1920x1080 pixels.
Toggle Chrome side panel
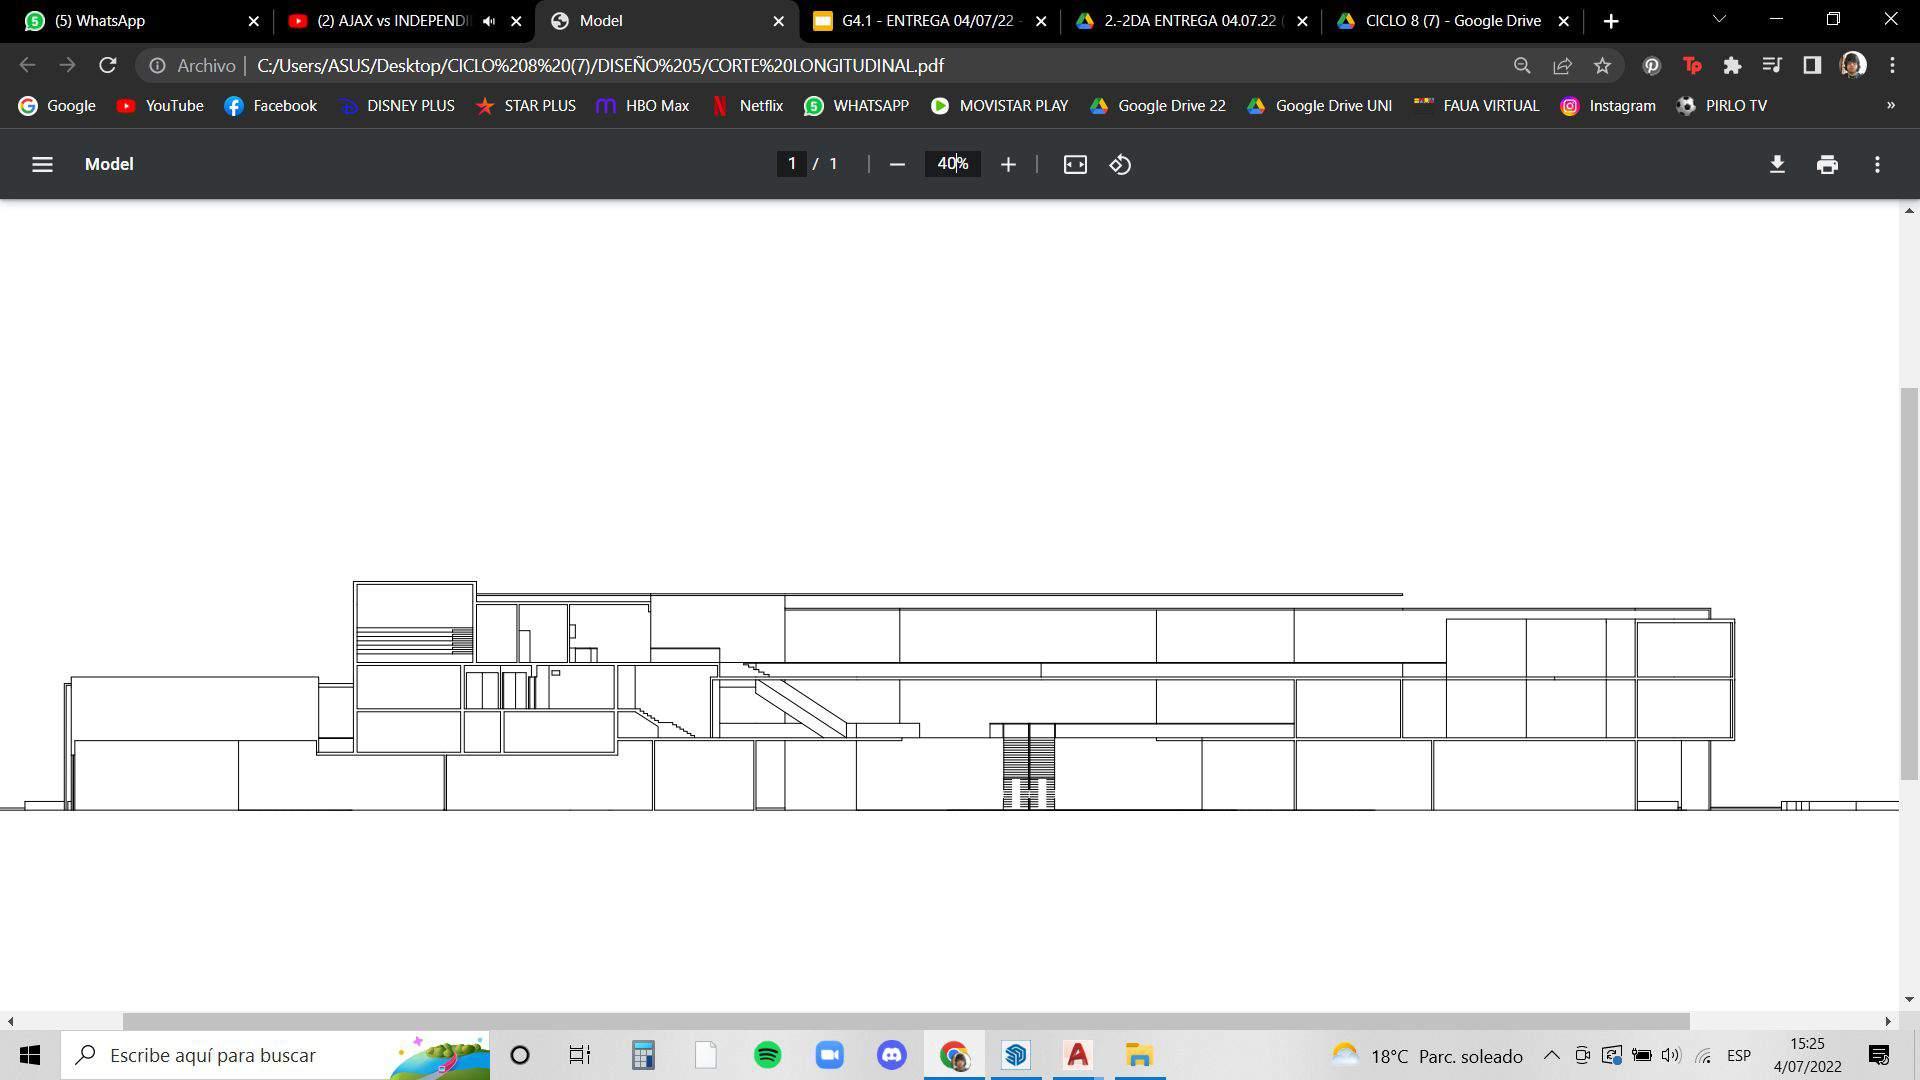tap(1812, 65)
